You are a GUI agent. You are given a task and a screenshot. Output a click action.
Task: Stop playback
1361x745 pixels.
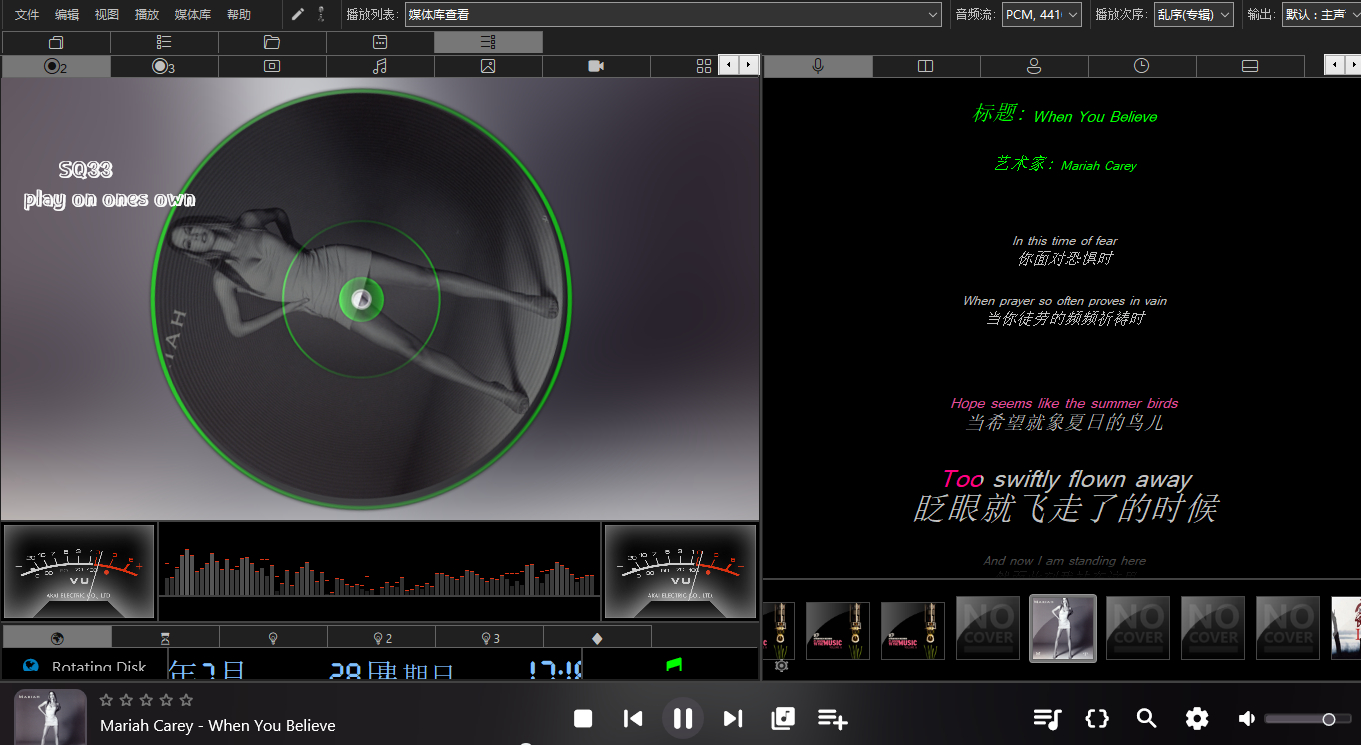tap(583, 718)
